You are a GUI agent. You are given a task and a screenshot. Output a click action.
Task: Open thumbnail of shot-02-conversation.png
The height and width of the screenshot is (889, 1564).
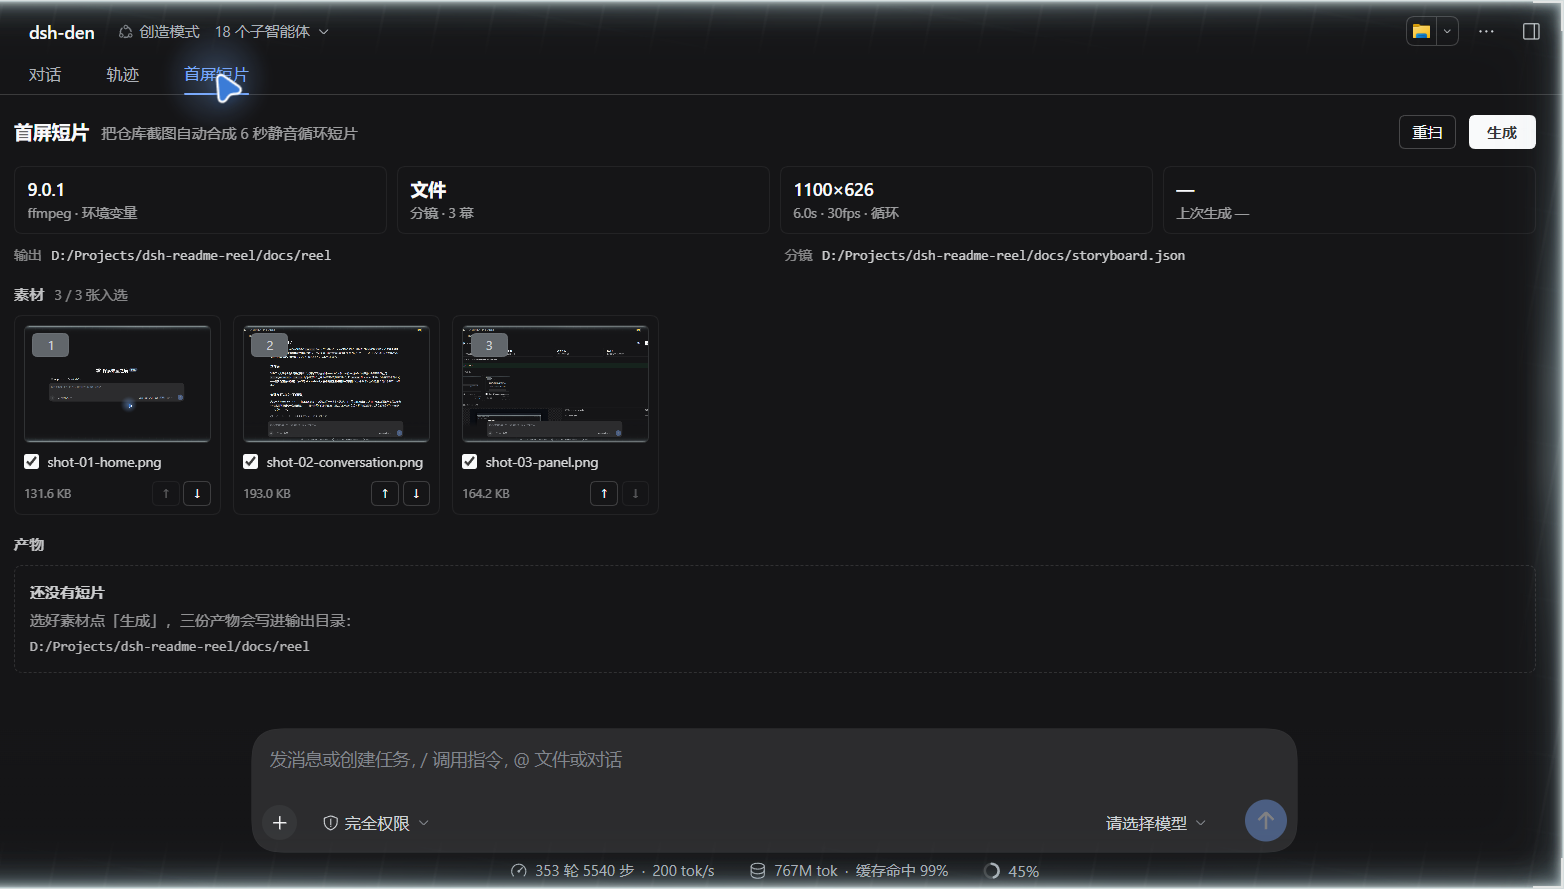coord(337,384)
